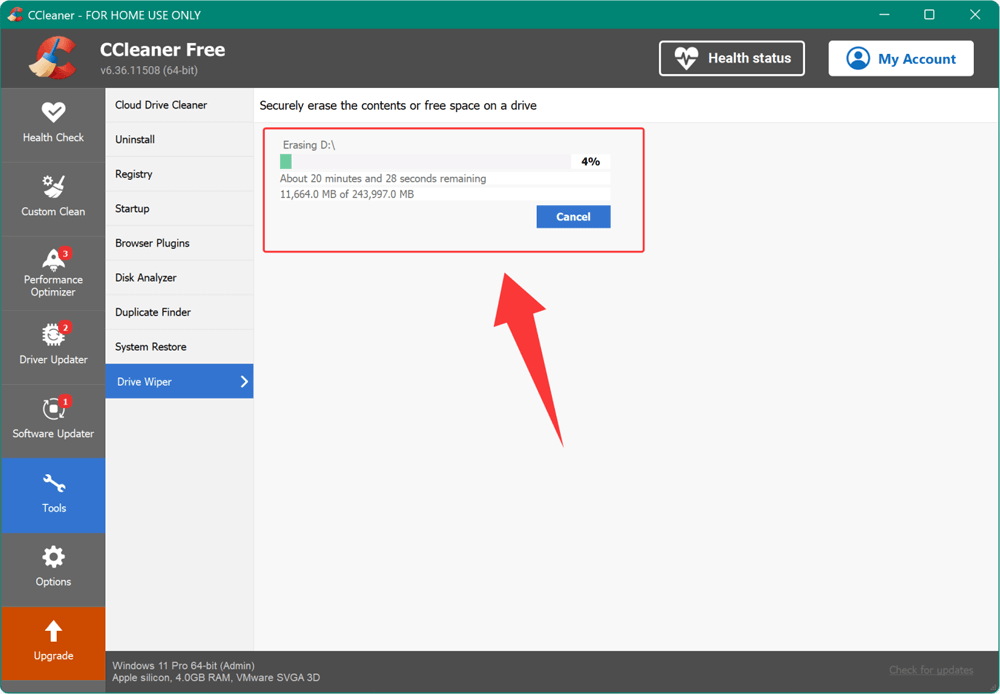The image size is (1000, 694).
Task: Open Options gear icon
Action: click(x=53, y=557)
